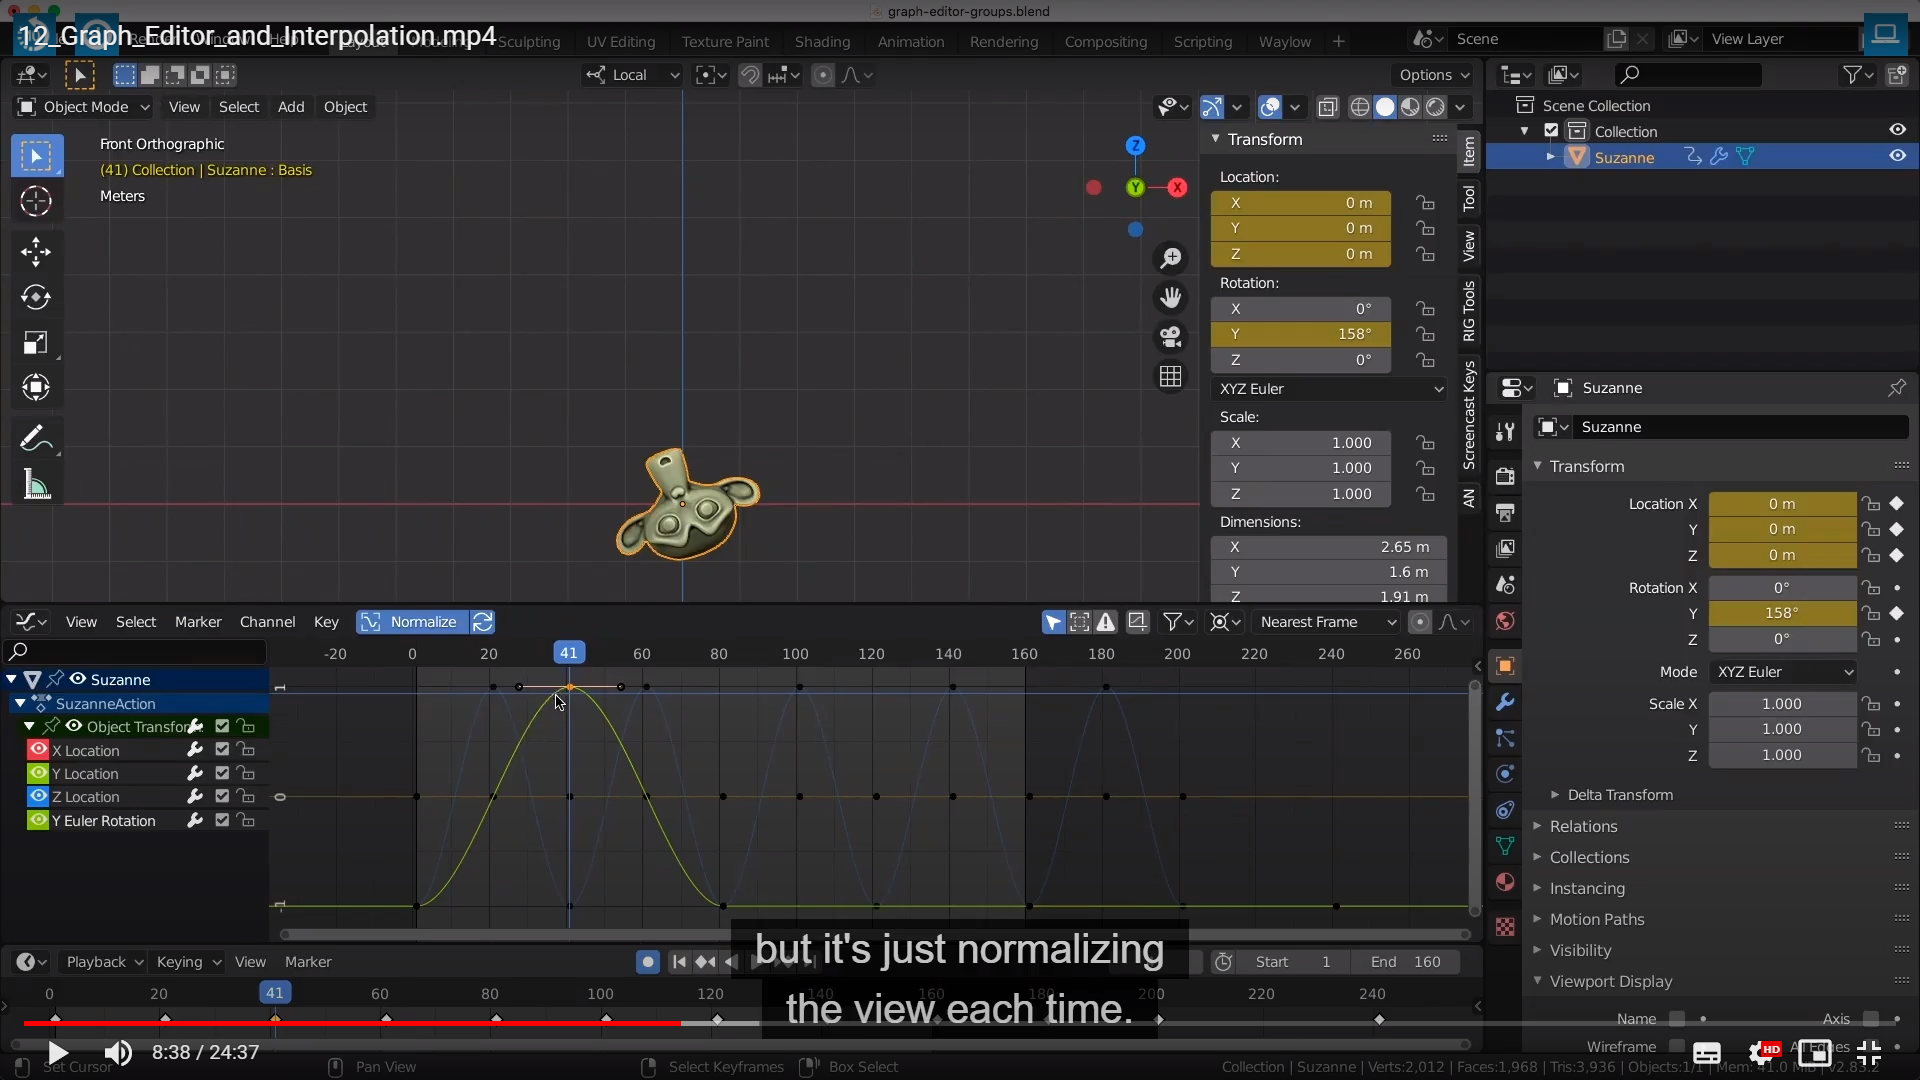1920x1080 pixels.
Task: Hide Suzanne in the outliner
Action: tap(1897, 156)
